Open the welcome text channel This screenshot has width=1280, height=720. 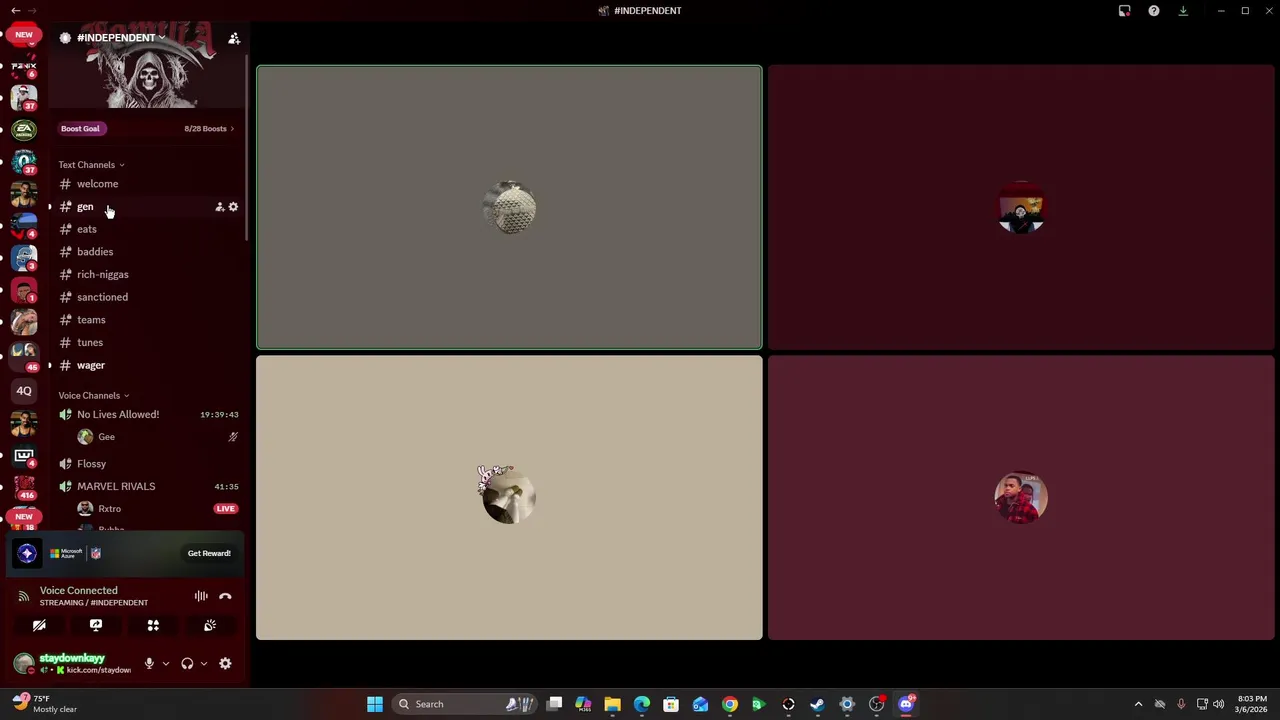coord(148,184)
